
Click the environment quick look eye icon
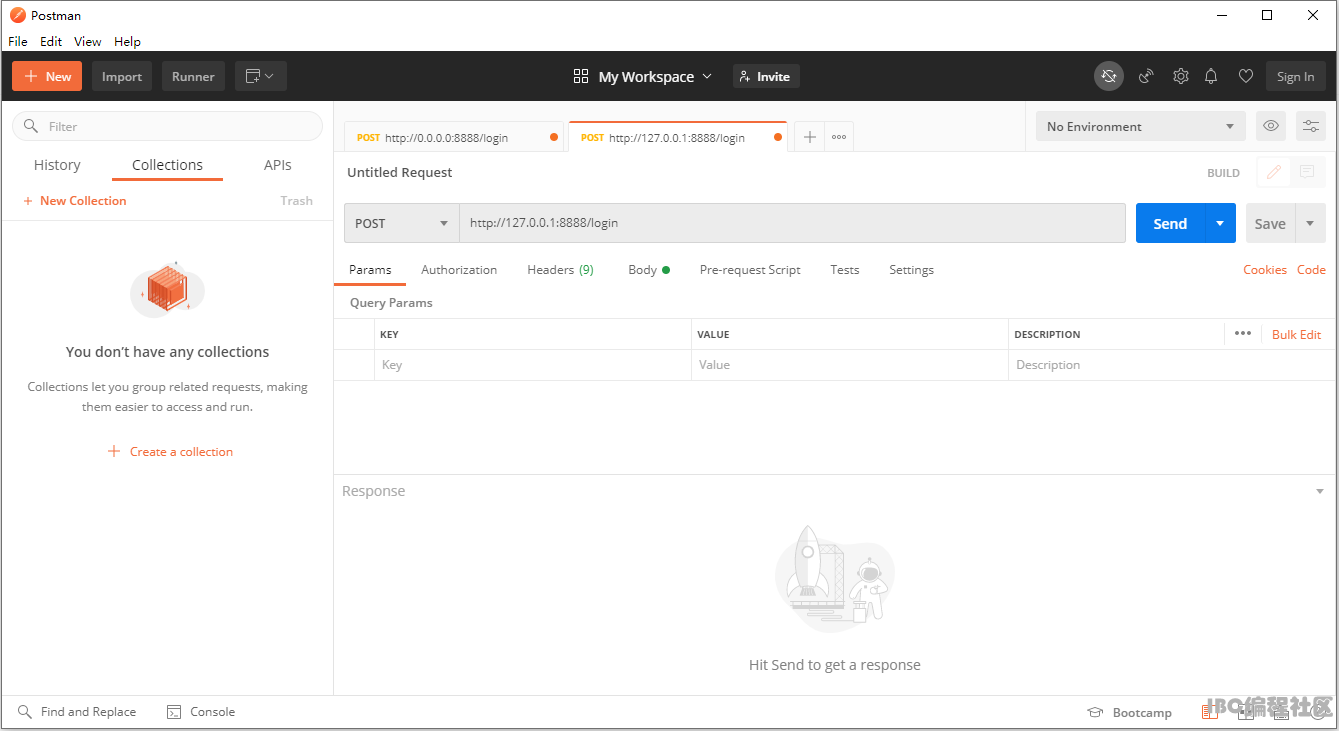[x=1271, y=126]
